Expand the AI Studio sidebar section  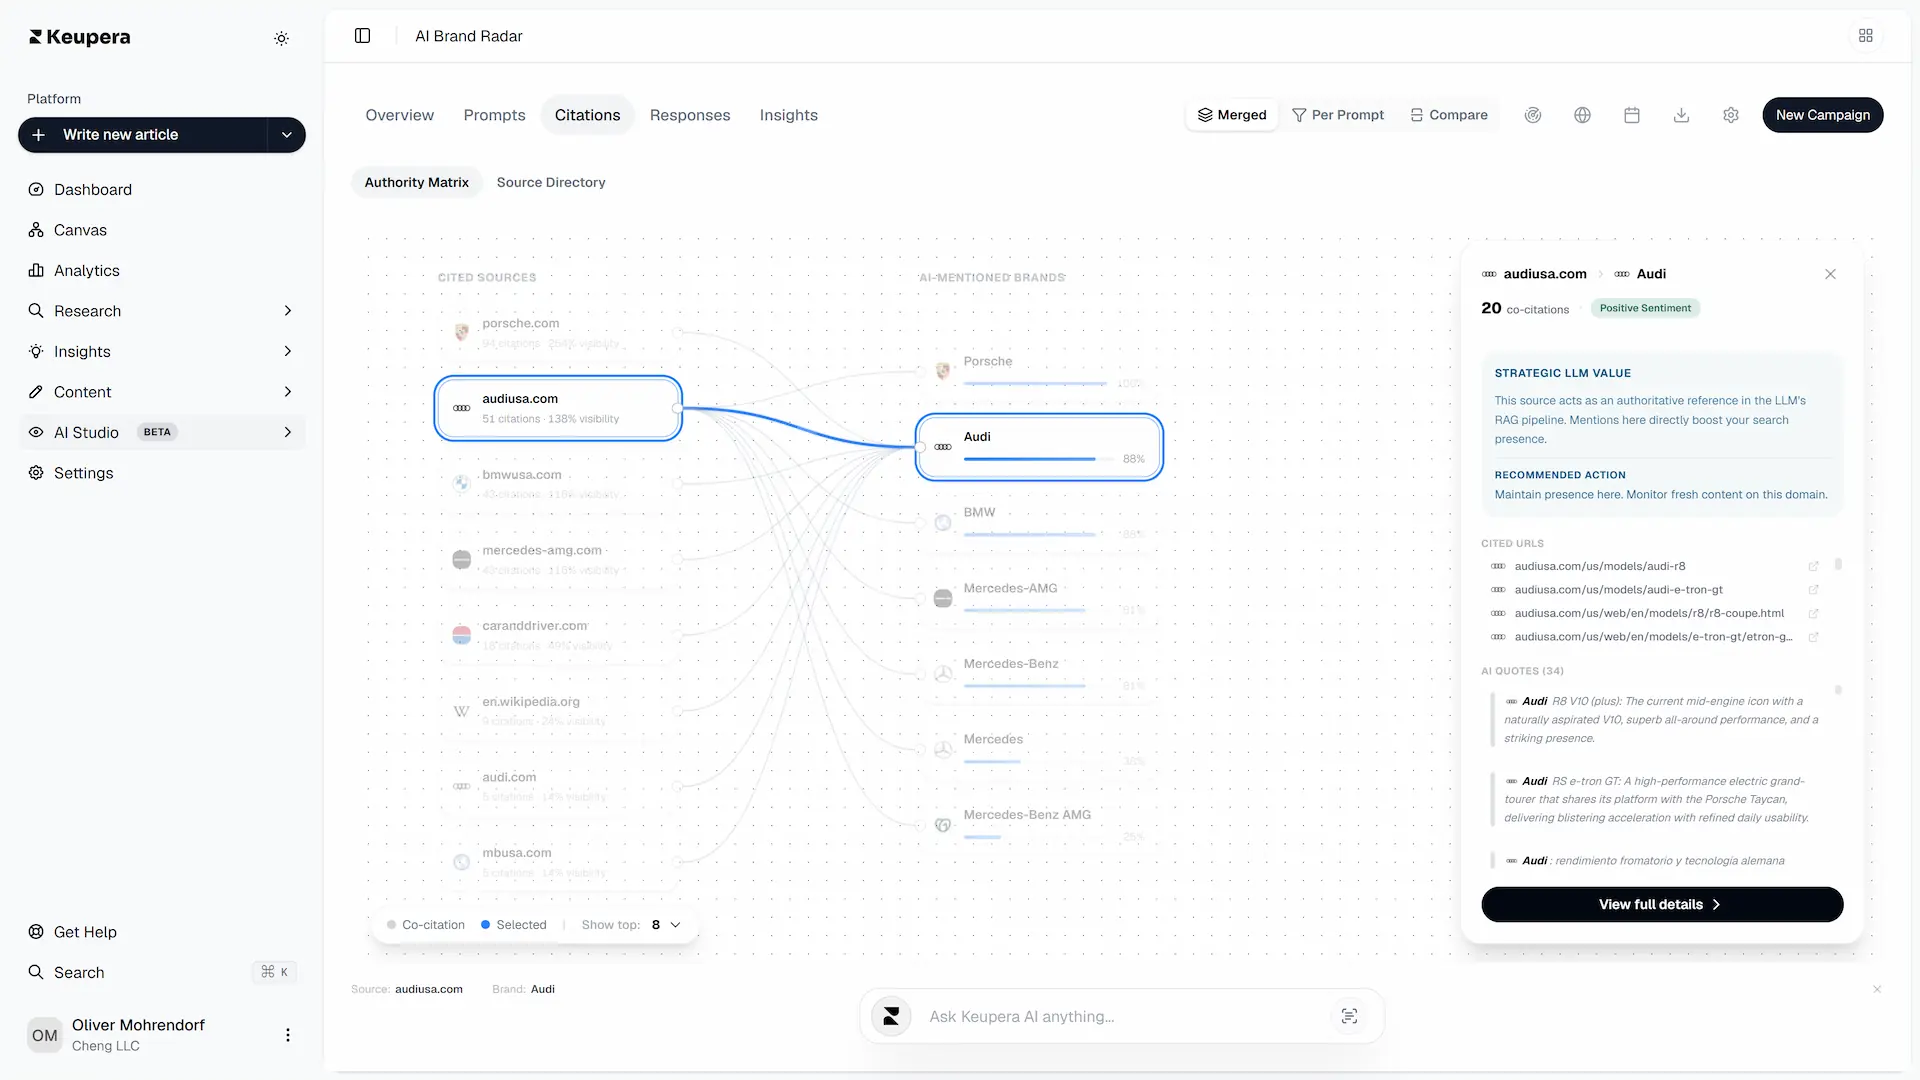pyautogui.click(x=288, y=433)
